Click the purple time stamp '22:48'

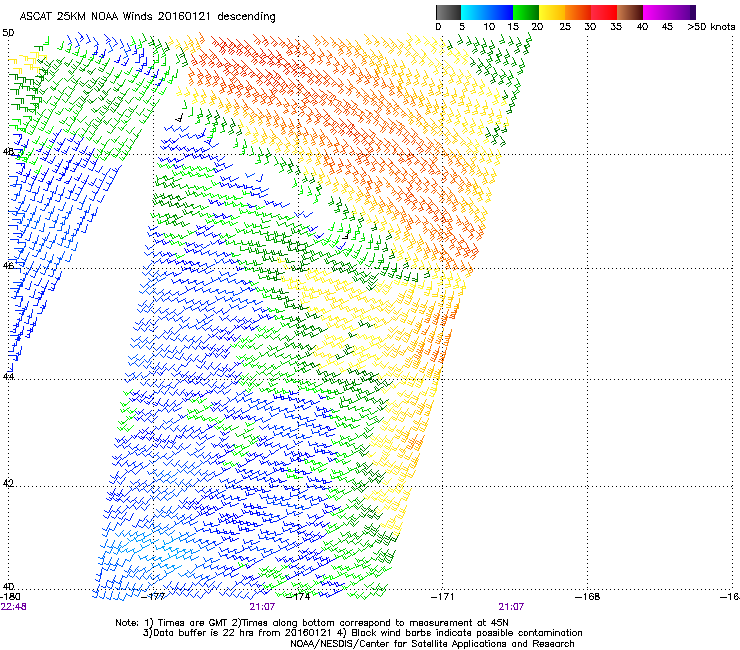click(x=13, y=607)
